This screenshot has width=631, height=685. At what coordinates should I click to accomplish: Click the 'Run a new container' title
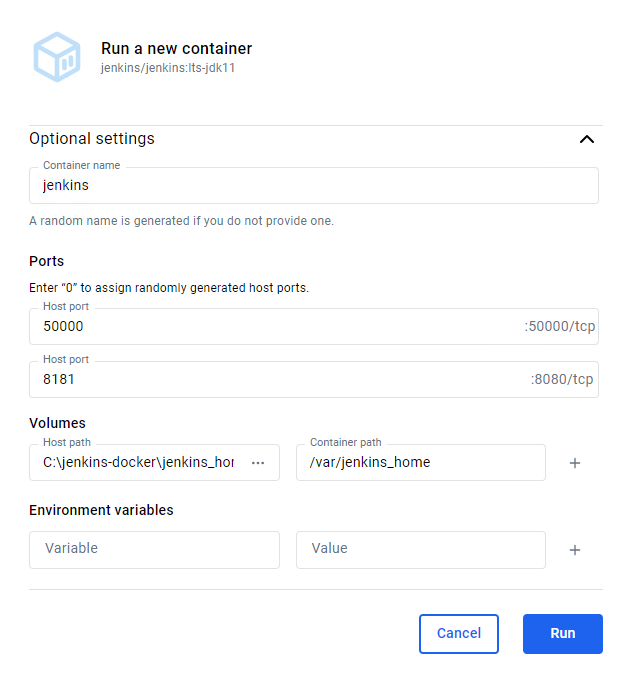177,48
